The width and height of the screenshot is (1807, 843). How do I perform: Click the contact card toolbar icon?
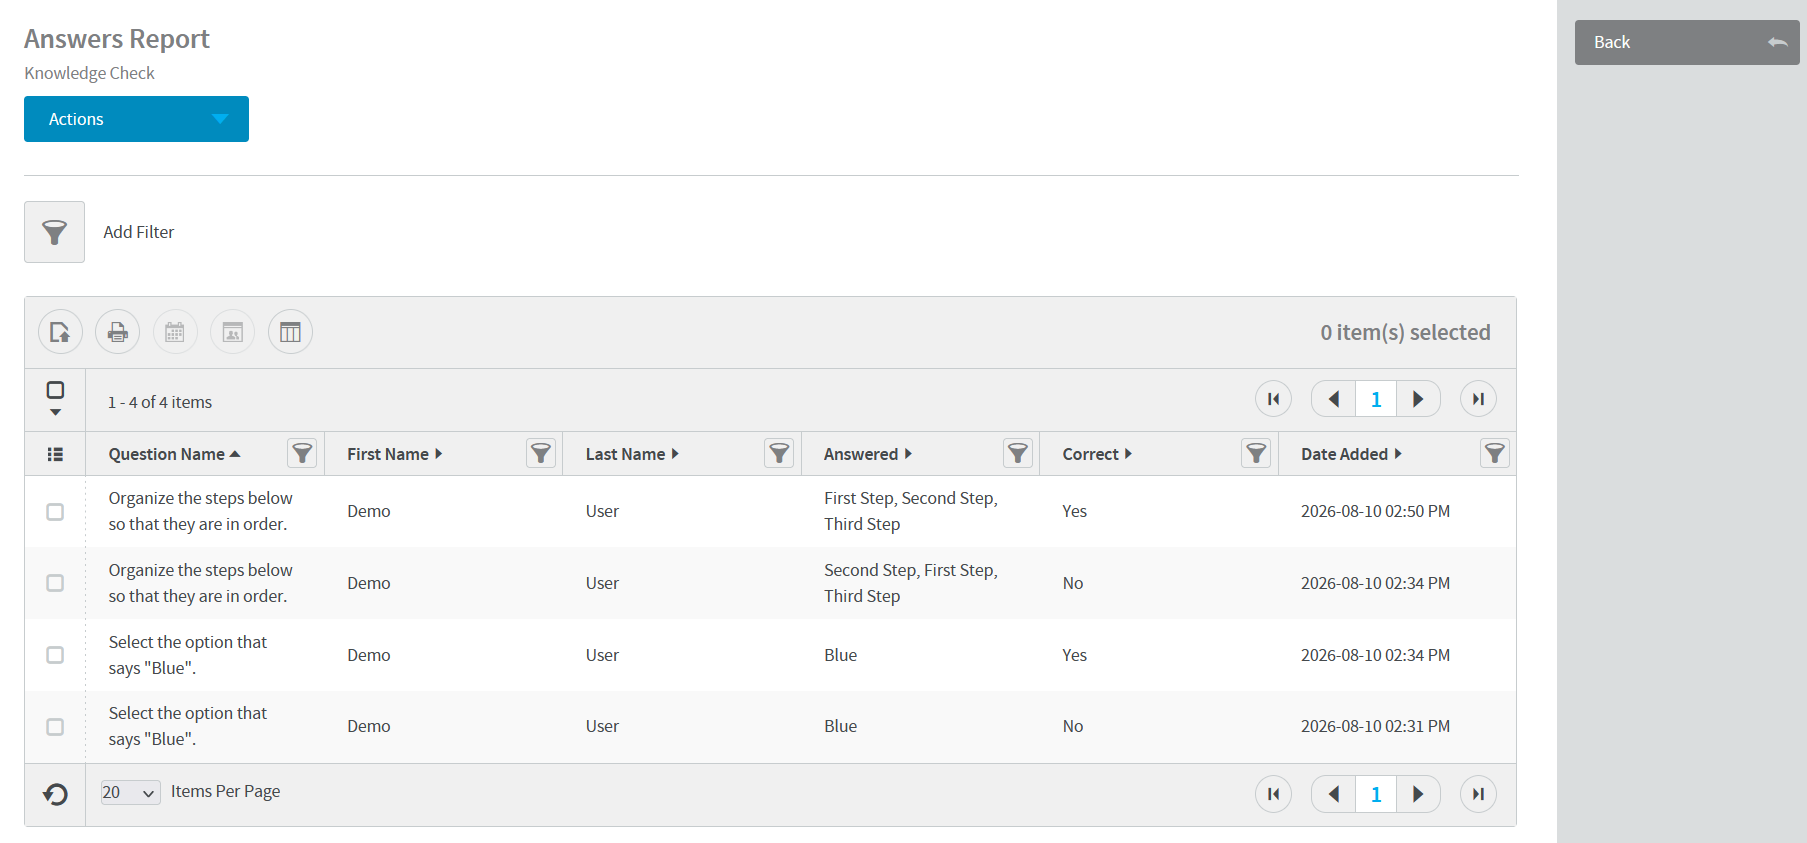[232, 332]
